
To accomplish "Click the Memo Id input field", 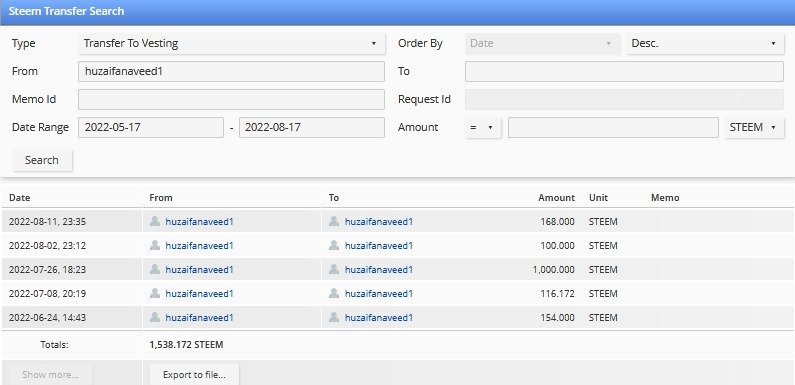I will click(231, 99).
